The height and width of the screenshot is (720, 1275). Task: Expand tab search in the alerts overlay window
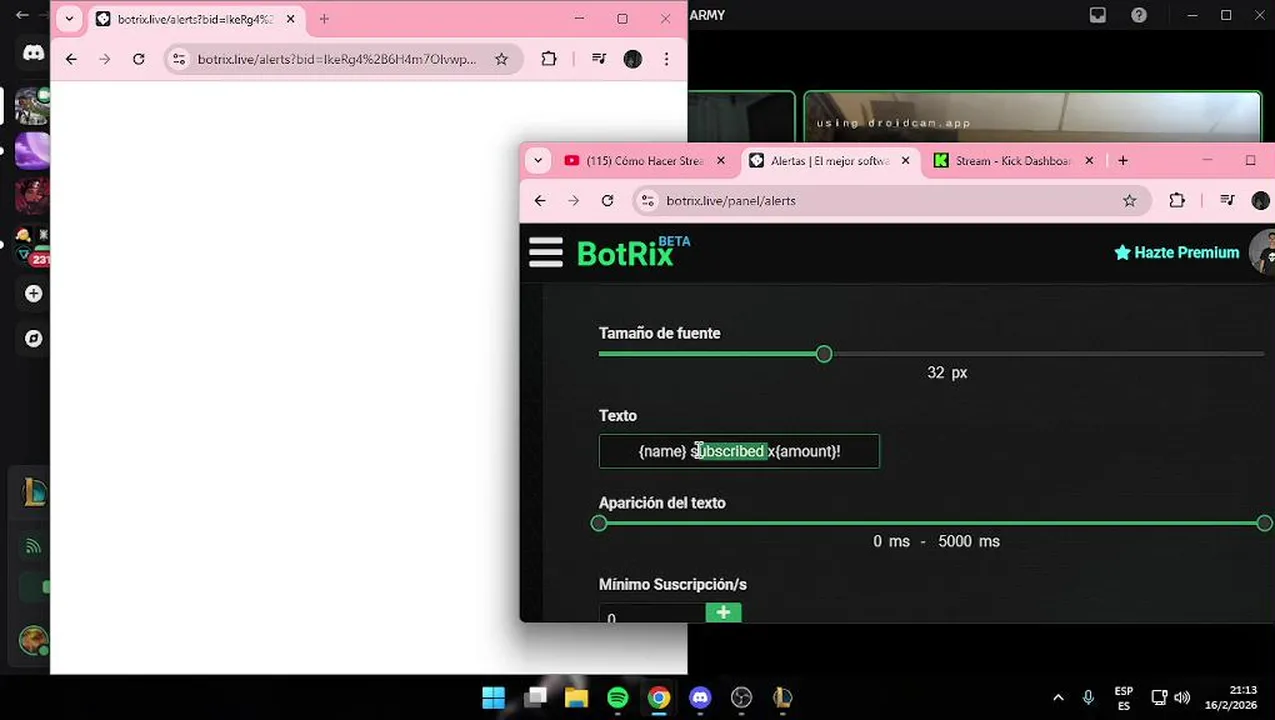point(69,19)
